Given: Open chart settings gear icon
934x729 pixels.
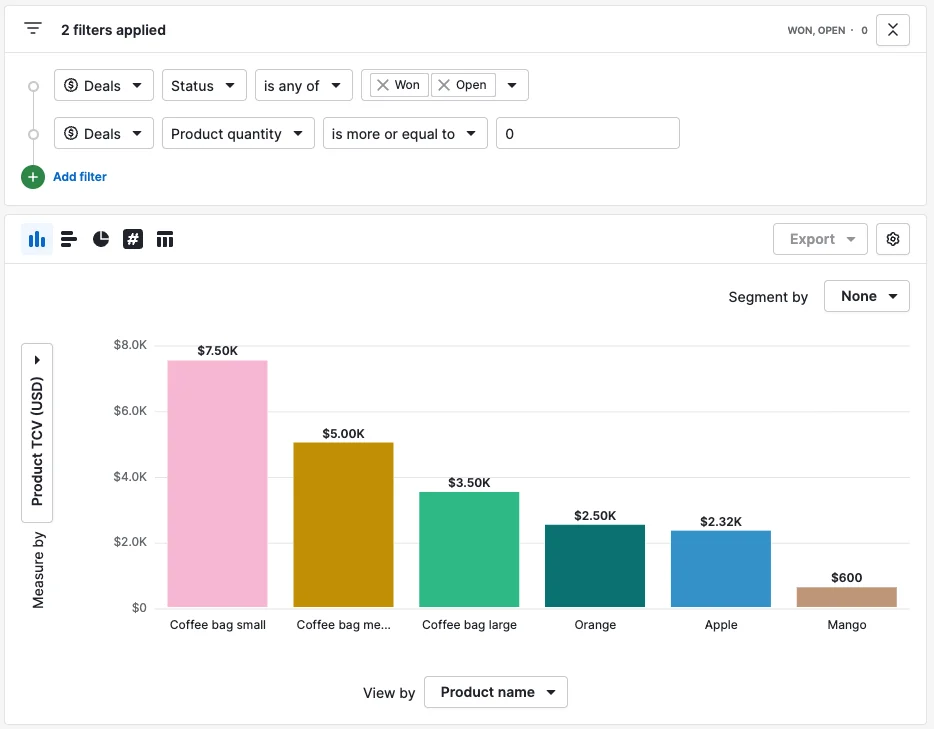Looking at the screenshot, I should coord(892,239).
